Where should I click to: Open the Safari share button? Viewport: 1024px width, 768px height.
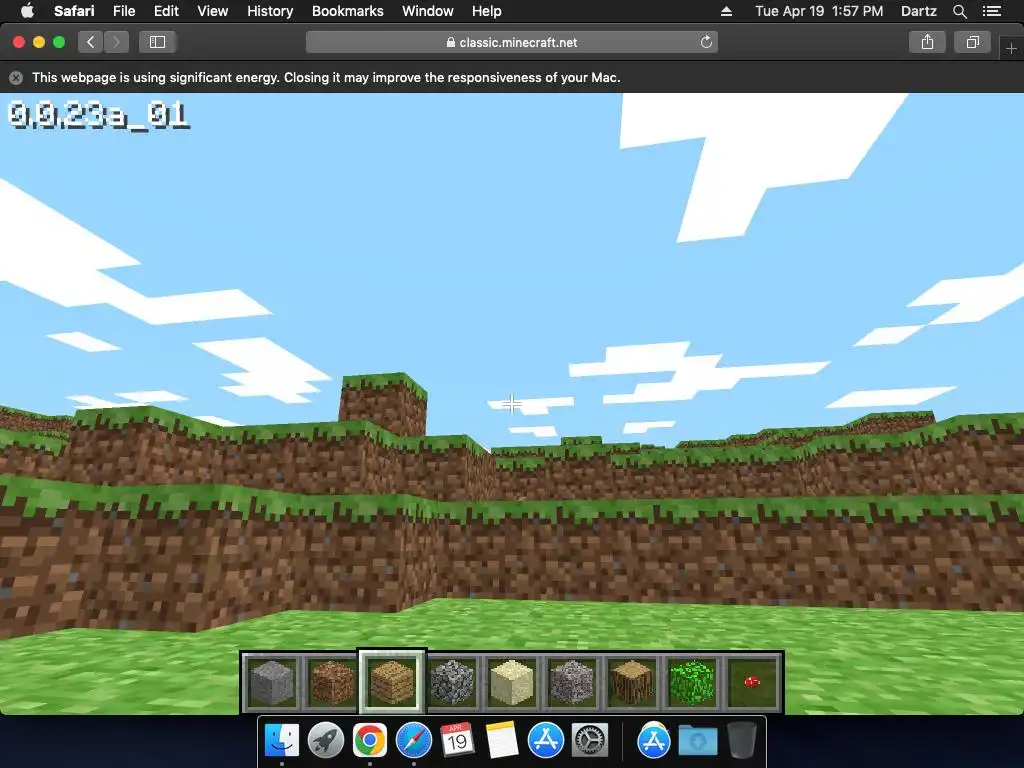click(927, 42)
